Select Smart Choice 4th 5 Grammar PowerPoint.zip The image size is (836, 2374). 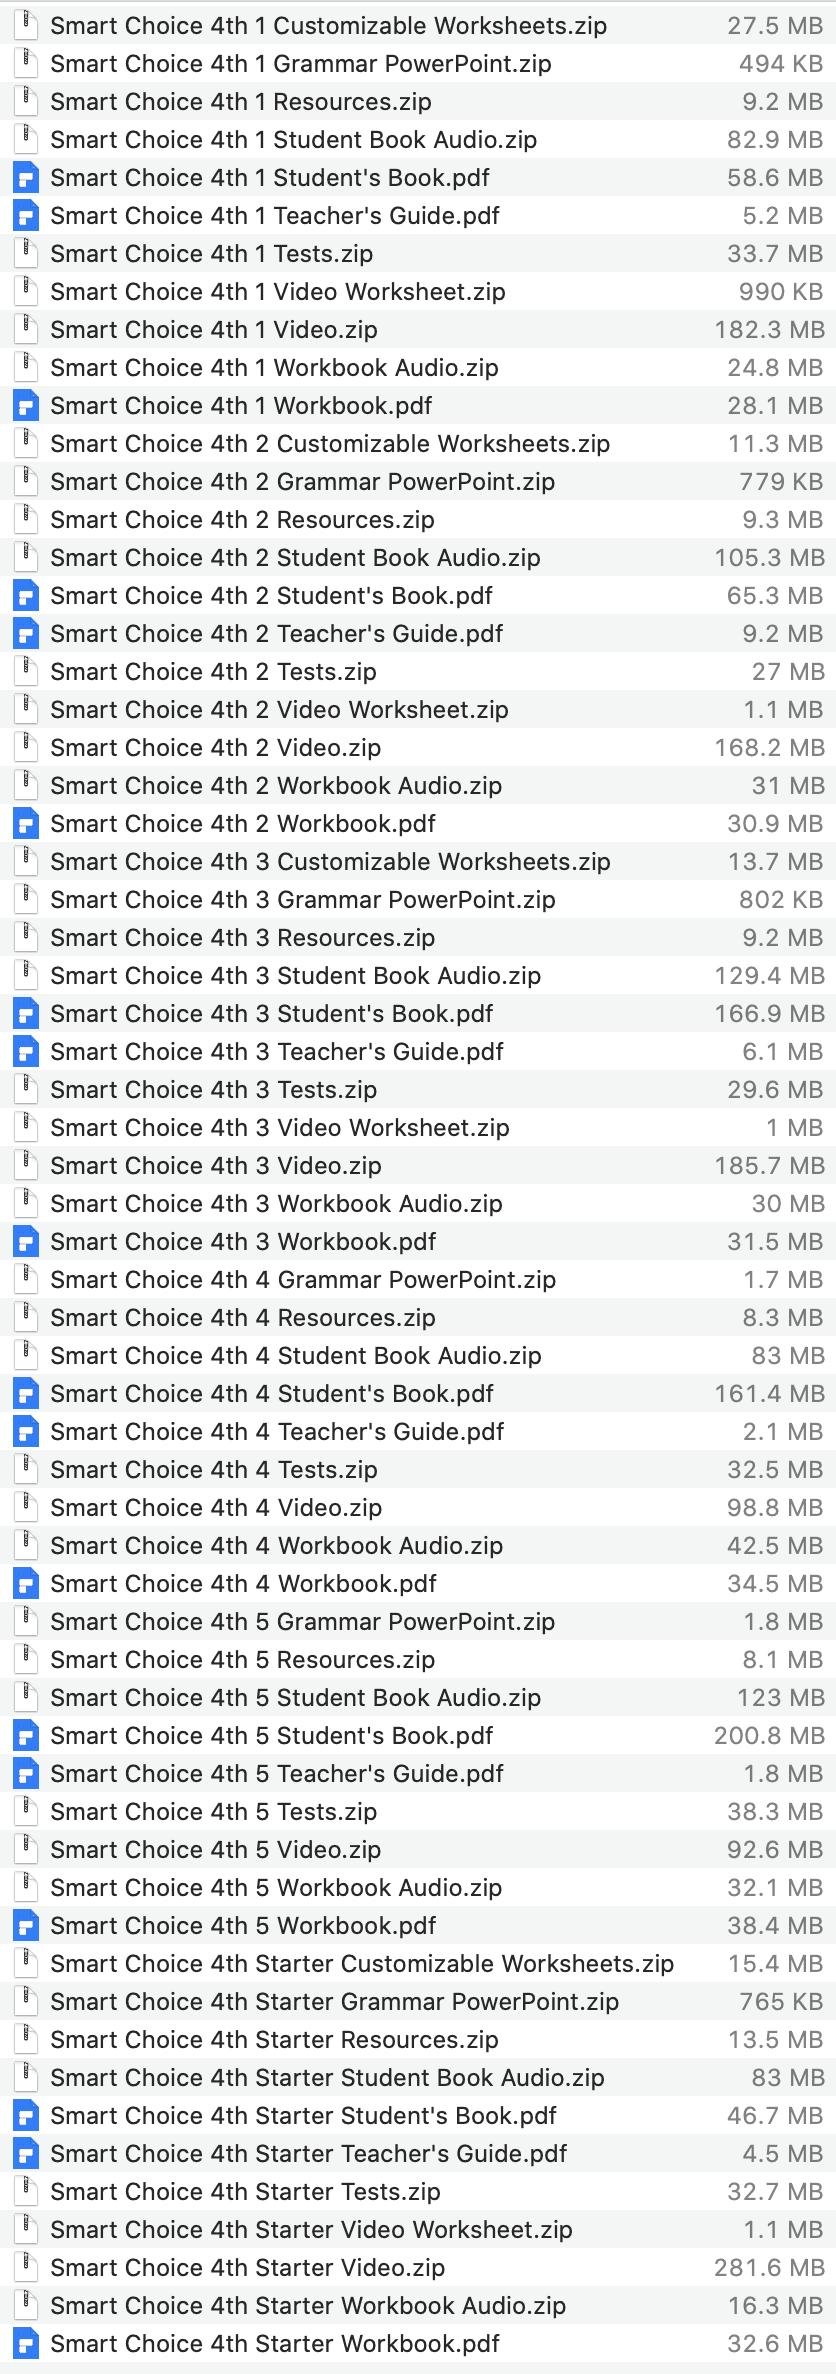point(303,1622)
